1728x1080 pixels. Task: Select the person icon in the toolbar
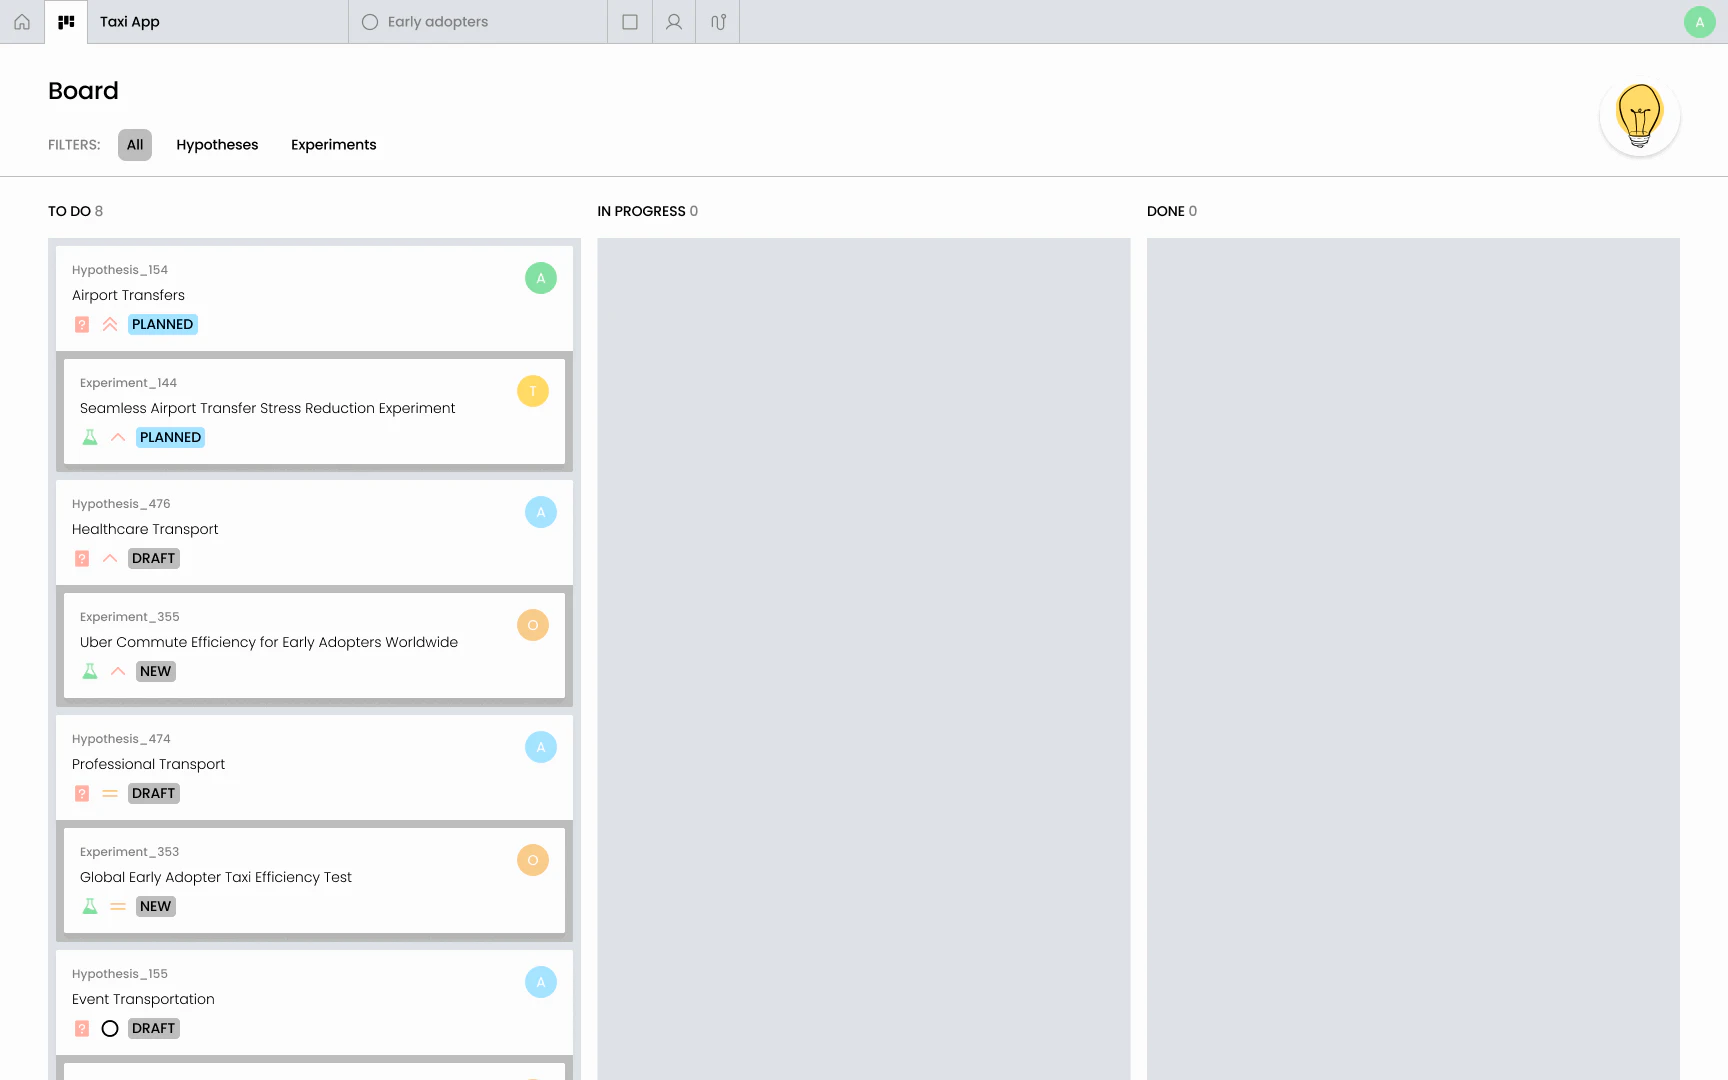coord(673,21)
